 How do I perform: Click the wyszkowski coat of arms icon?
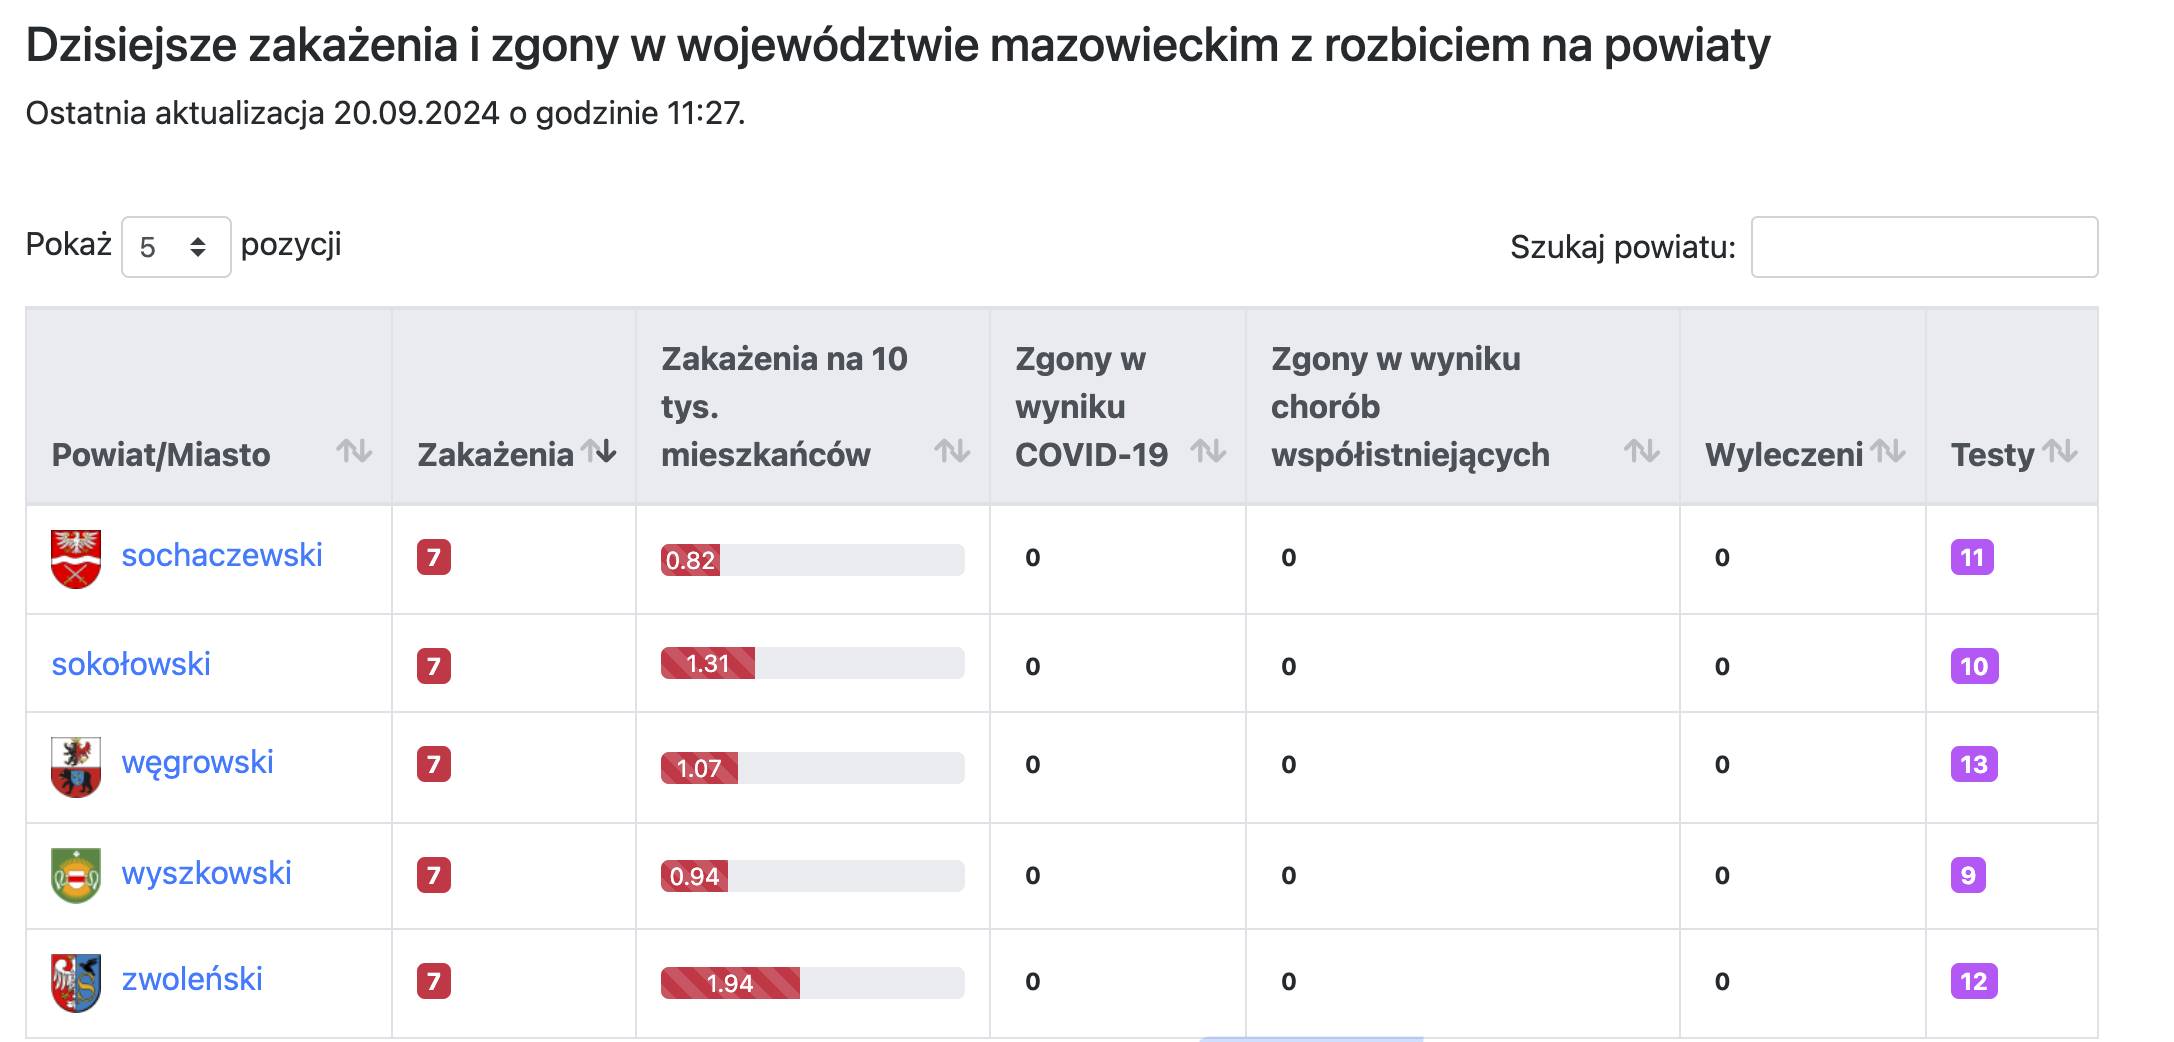pyautogui.click(x=76, y=875)
